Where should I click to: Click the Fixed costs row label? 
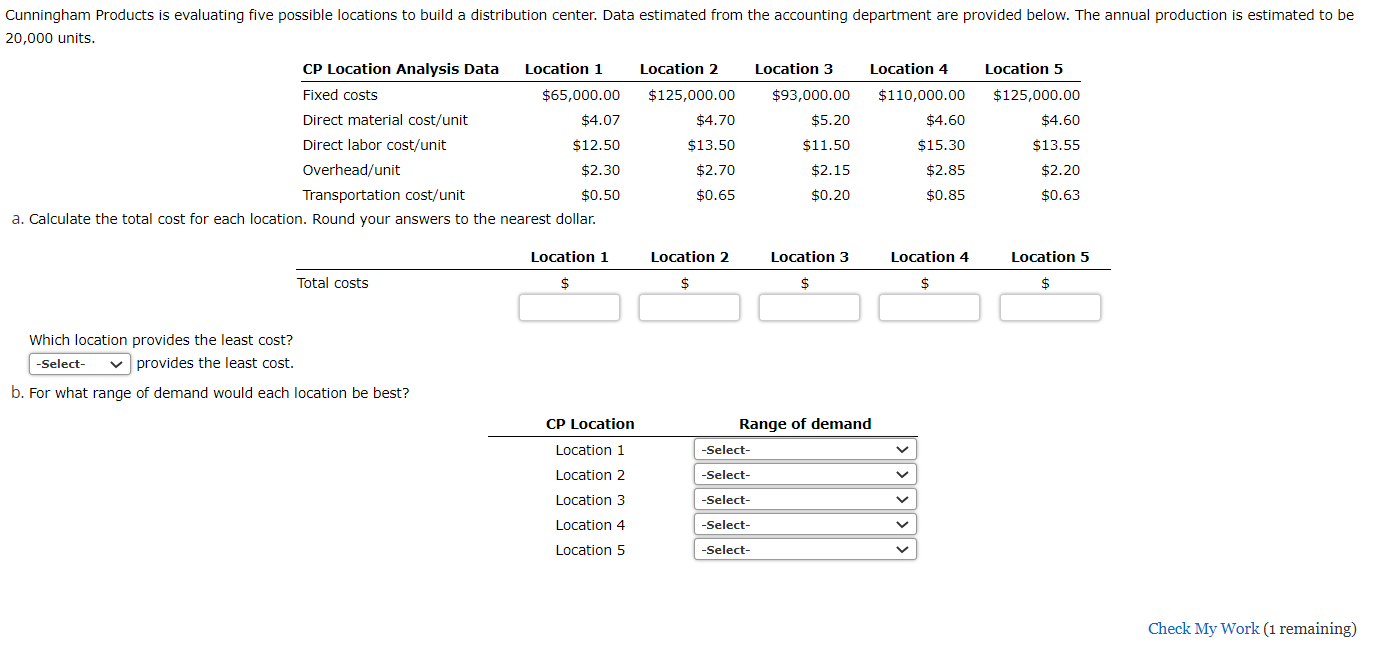click(x=340, y=95)
